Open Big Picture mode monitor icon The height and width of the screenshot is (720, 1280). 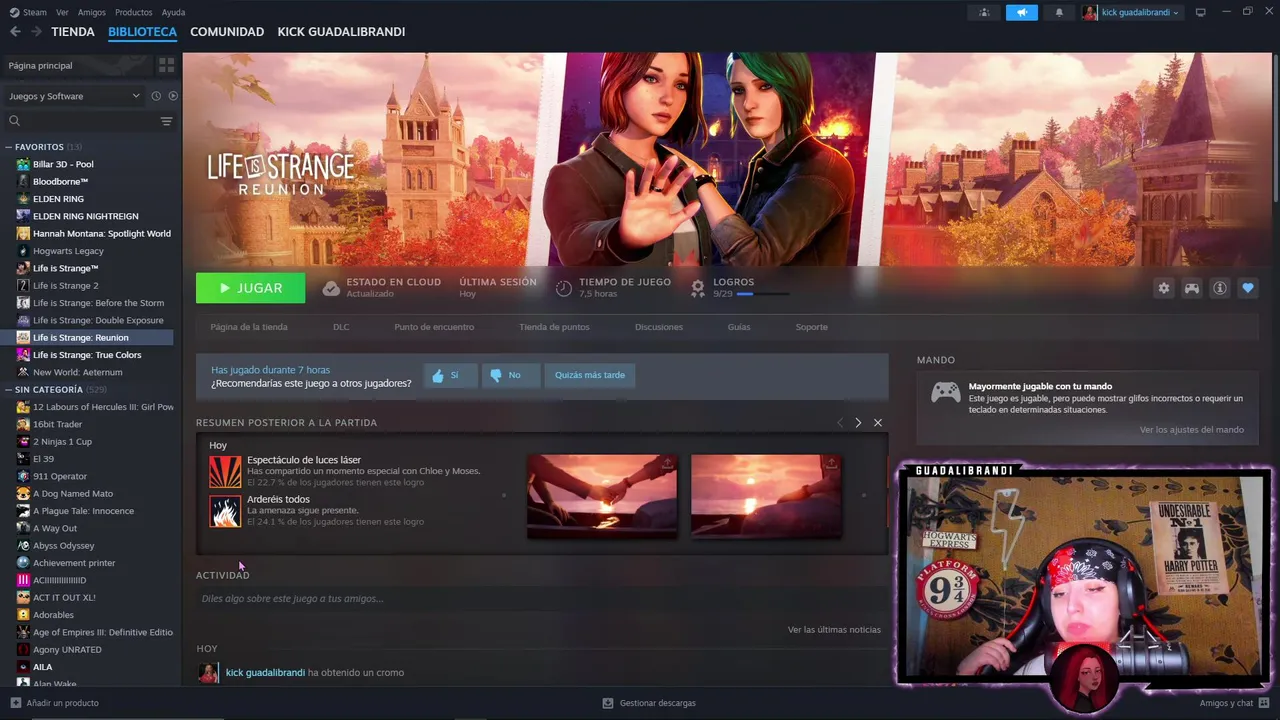(x=1201, y=12)
